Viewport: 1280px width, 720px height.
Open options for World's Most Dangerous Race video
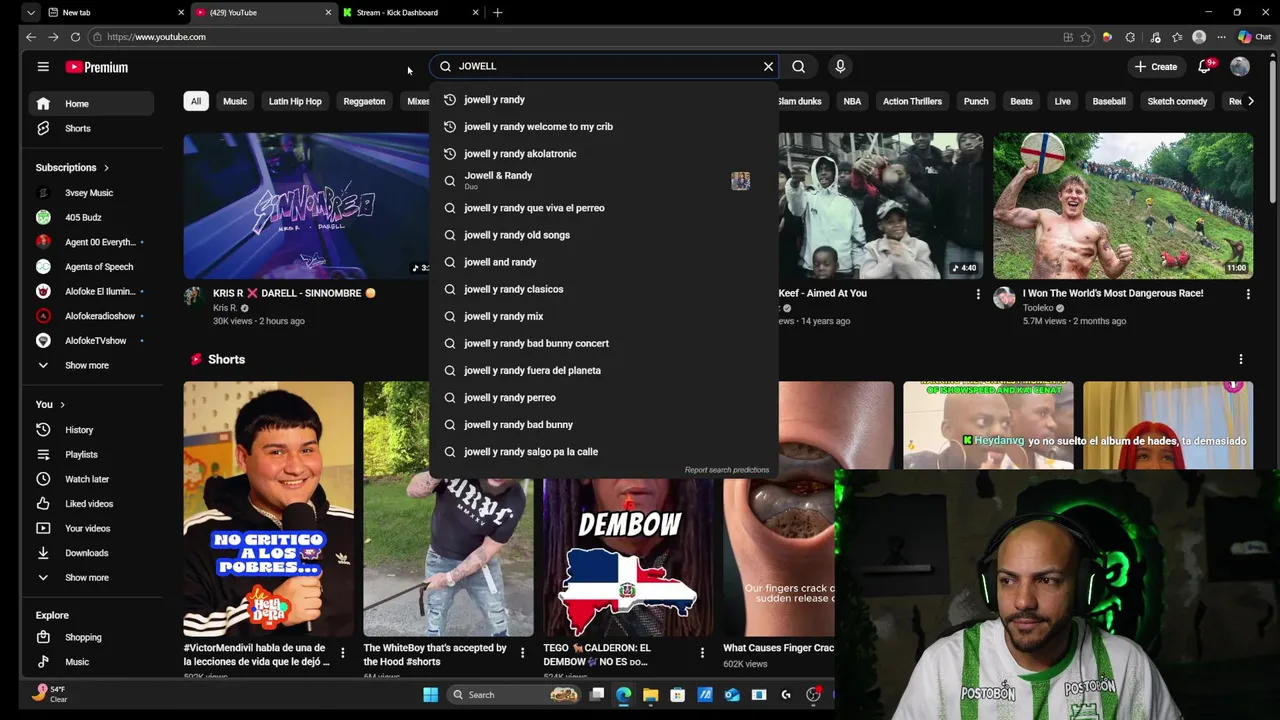coord(1248,294)
